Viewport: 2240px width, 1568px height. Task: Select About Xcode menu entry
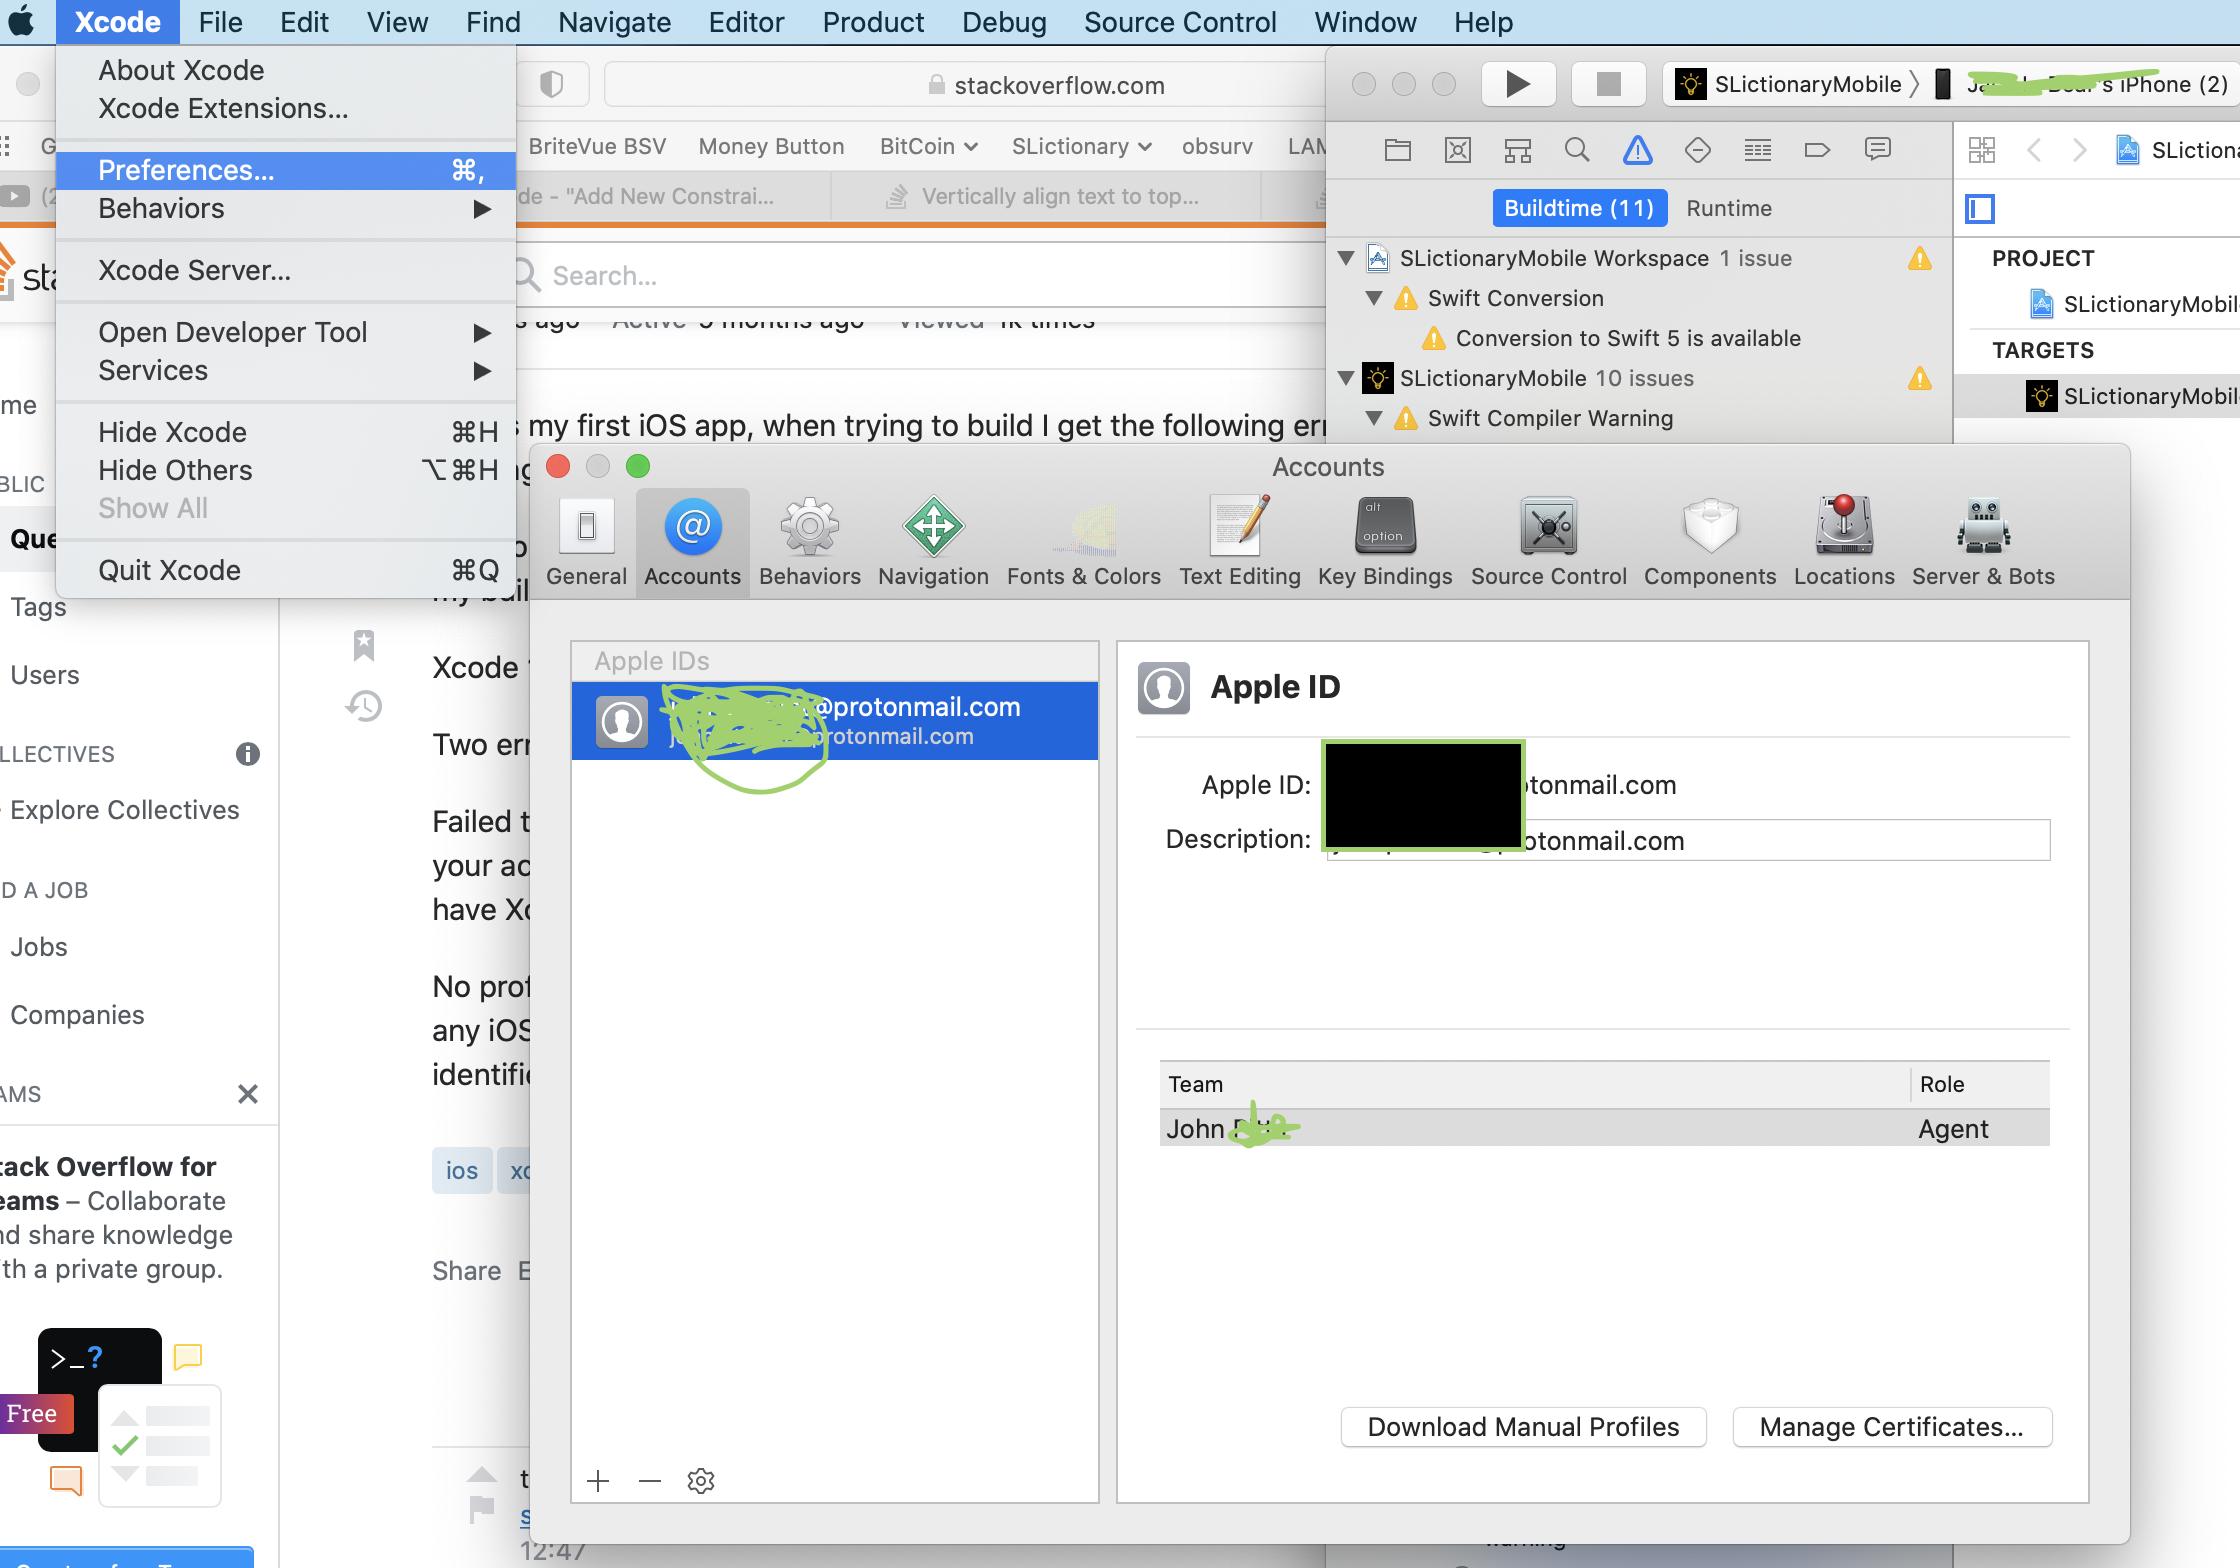pyautogui.click(x=286, y=70)
